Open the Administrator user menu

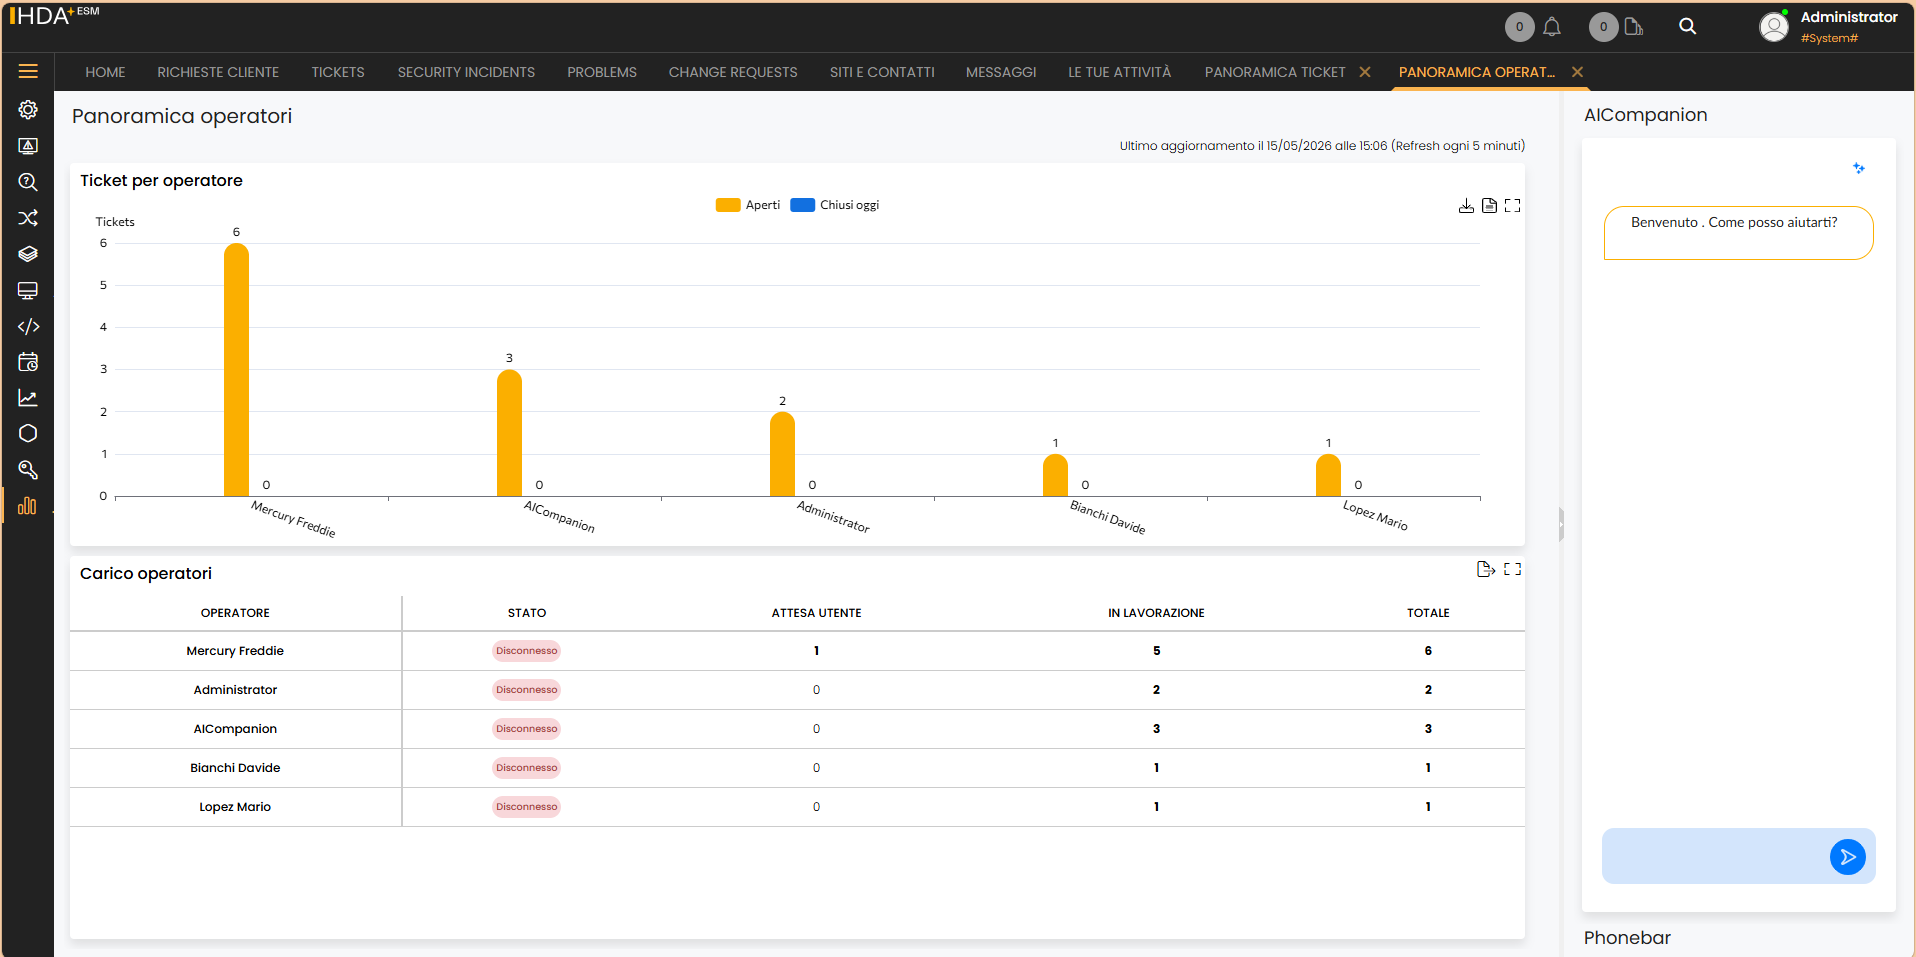click(1829, 26)
